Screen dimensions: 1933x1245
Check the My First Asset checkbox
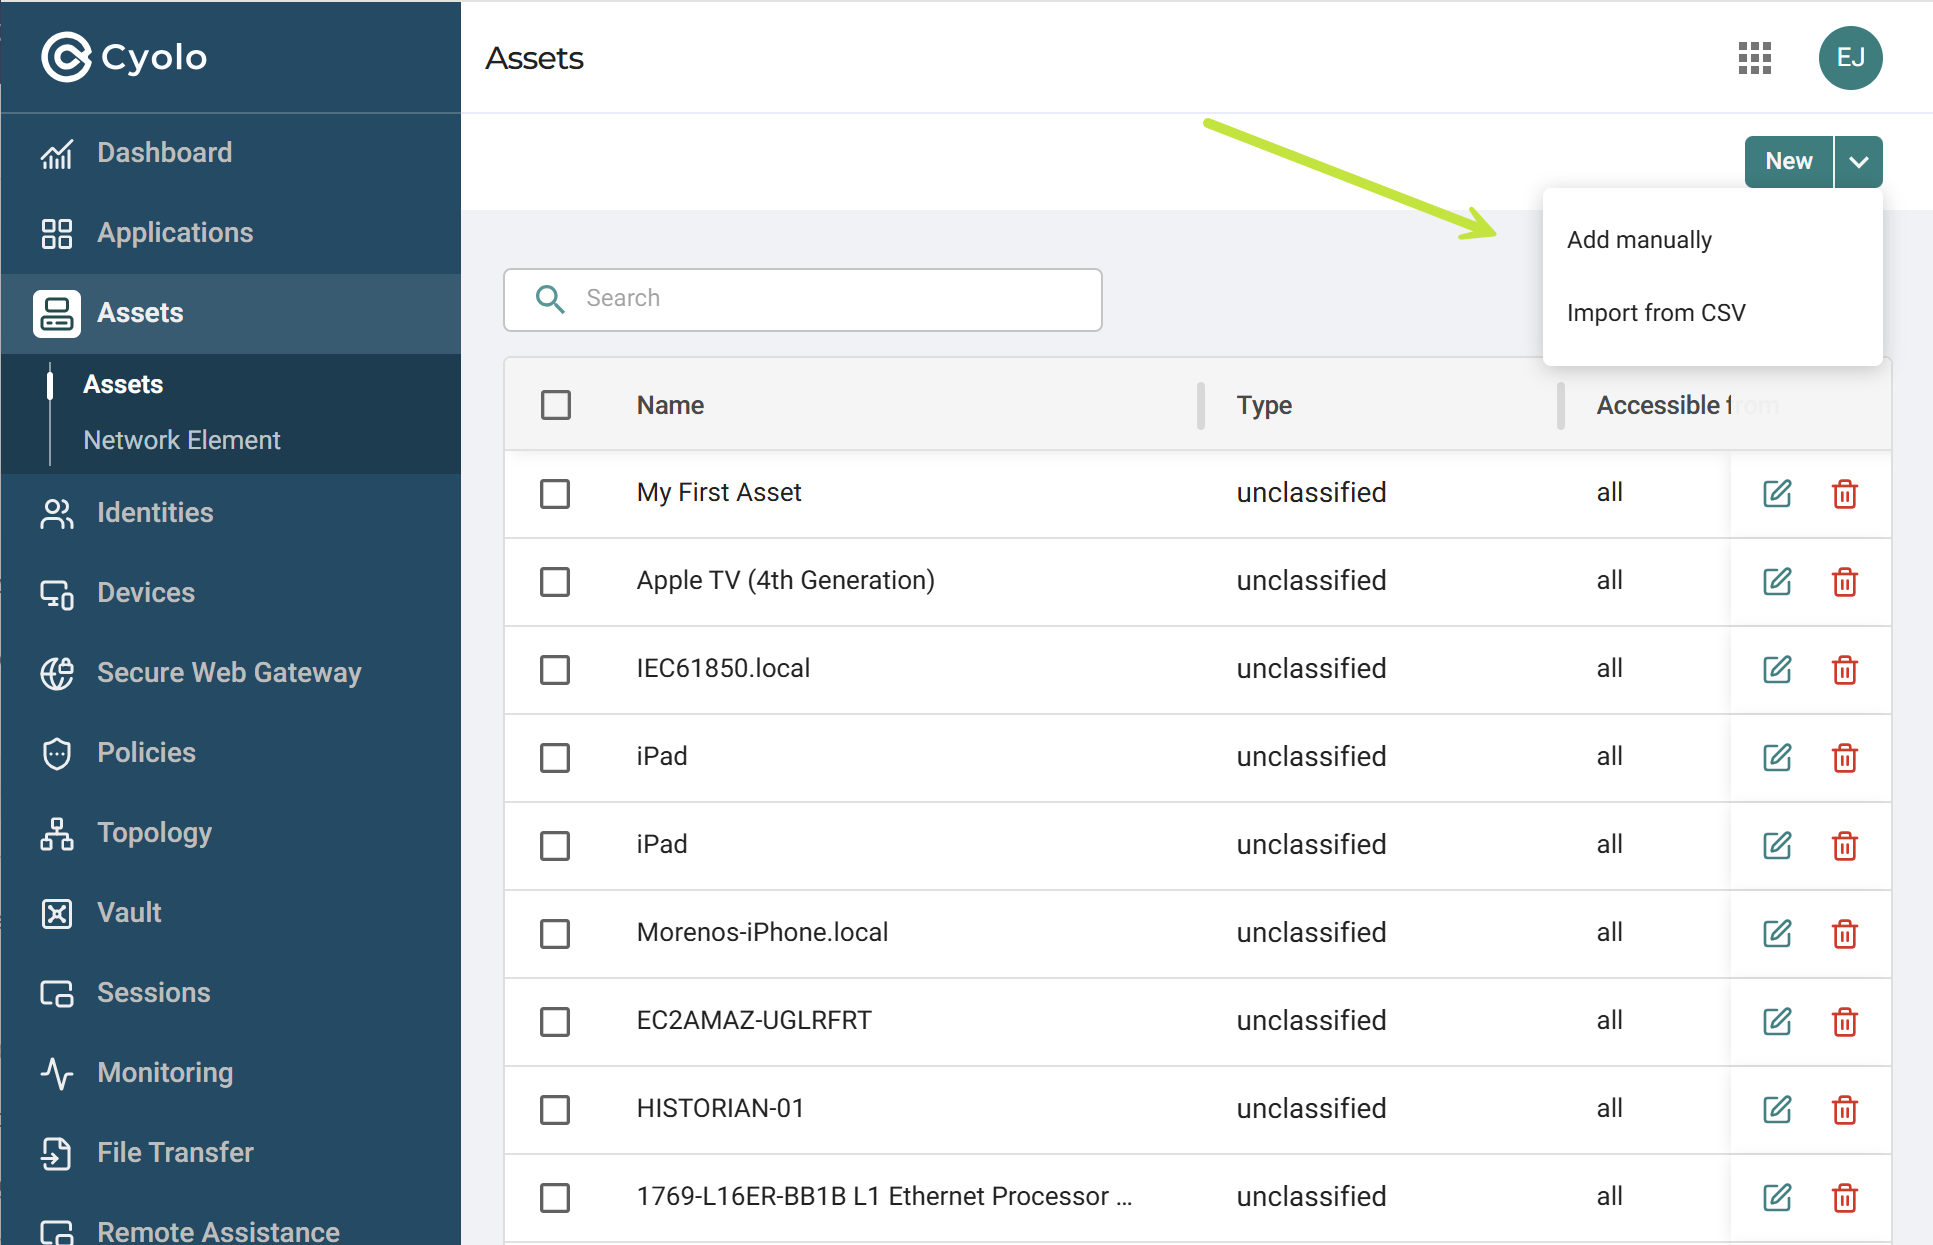tap(555, 494)
